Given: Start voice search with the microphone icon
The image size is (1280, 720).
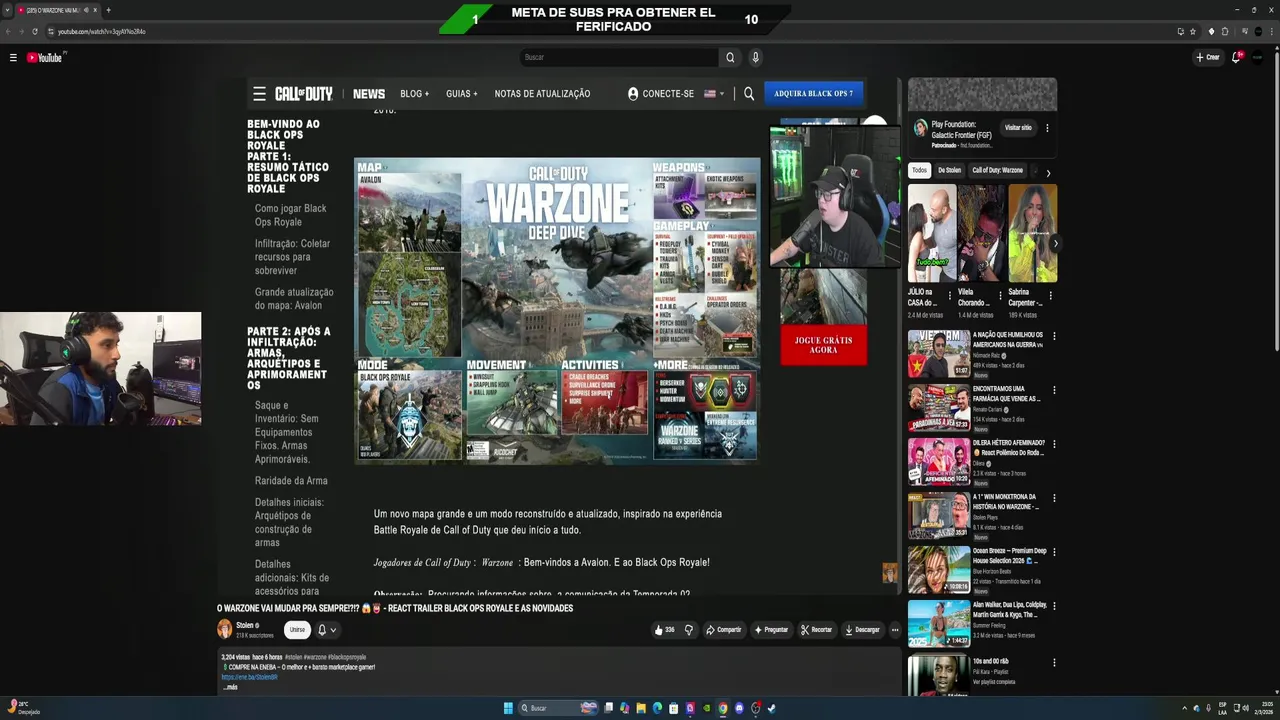Looking at the screenshot, I should click(x=755, y=57).
